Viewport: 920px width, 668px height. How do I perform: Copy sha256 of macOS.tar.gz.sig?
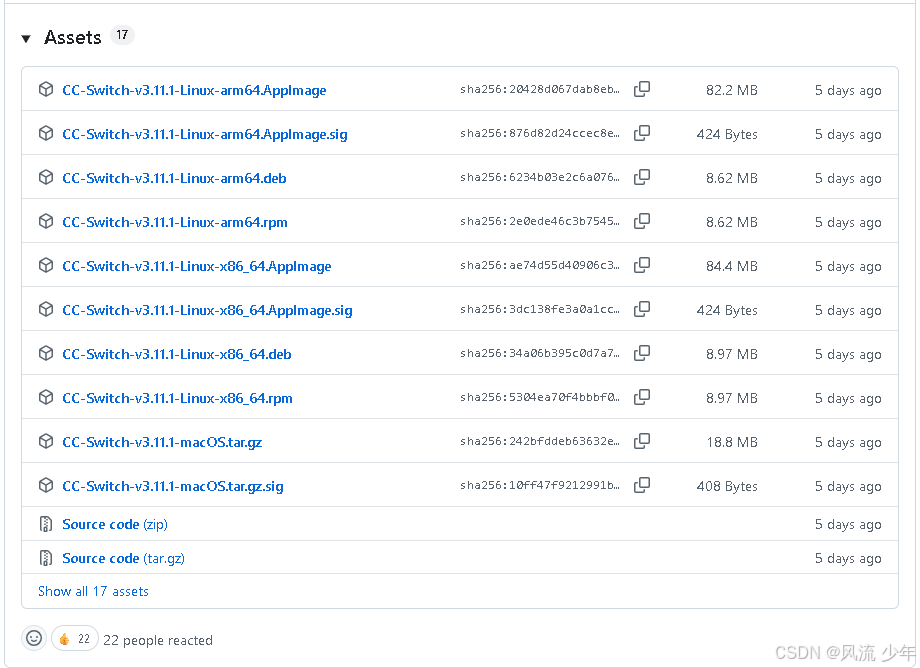coord(642,485)
